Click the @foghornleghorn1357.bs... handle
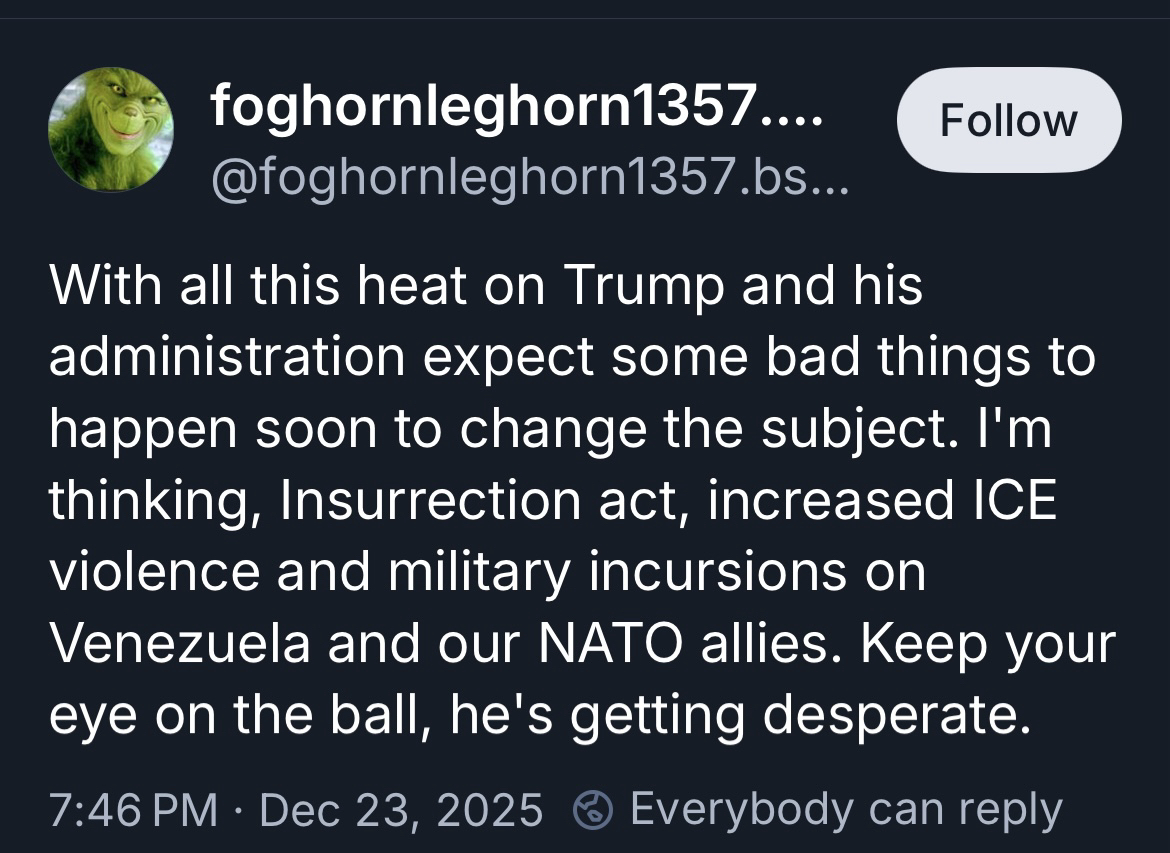 (528, 179)
